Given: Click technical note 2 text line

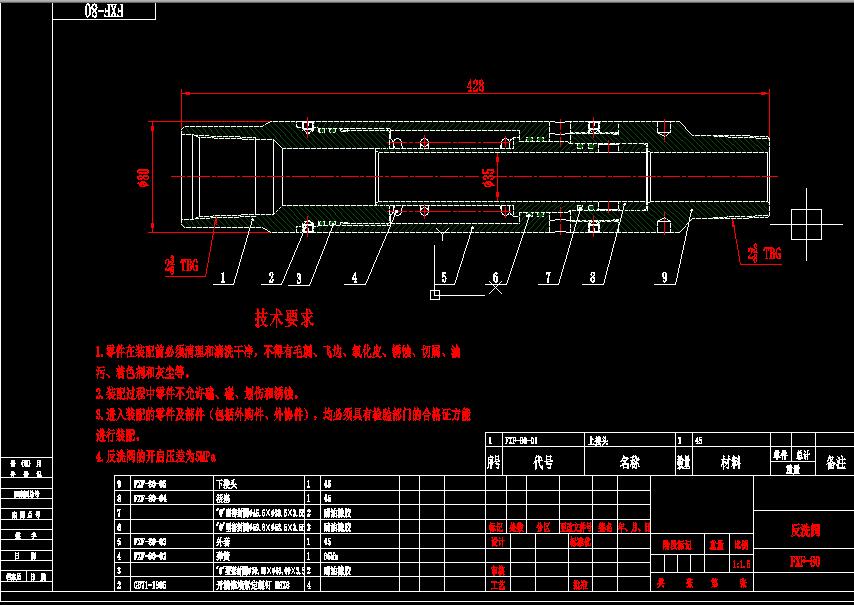Looking at the screenshot, I should 197,393.
